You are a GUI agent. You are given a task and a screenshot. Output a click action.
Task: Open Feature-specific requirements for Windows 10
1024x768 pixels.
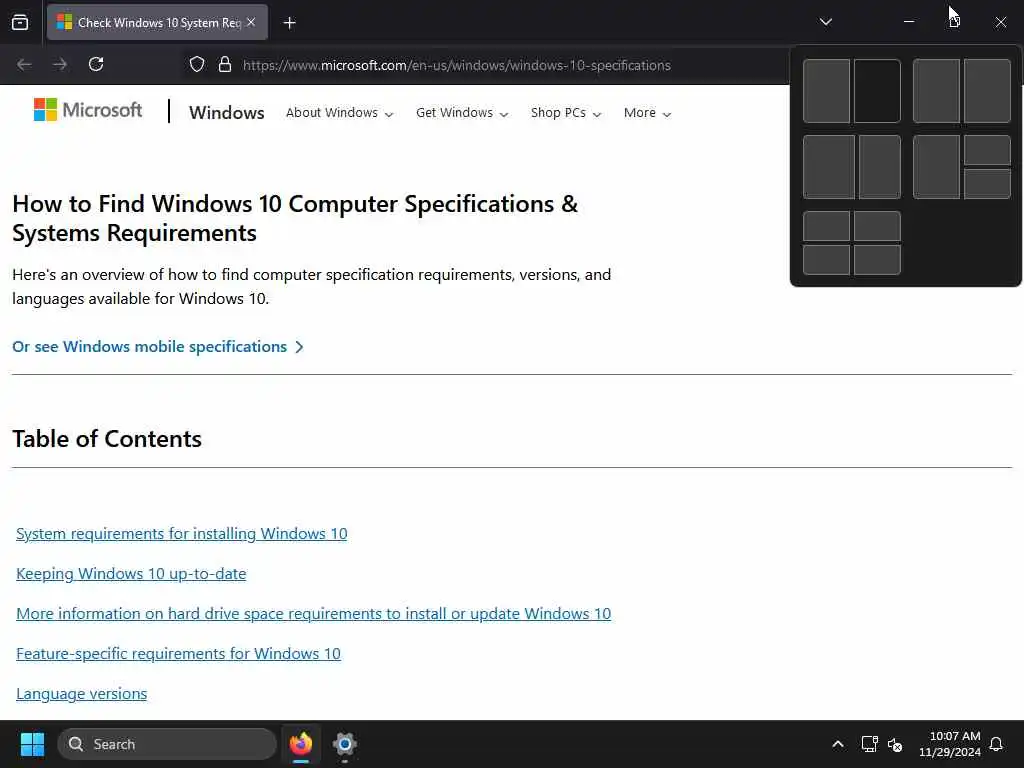[x=178, y=654]
